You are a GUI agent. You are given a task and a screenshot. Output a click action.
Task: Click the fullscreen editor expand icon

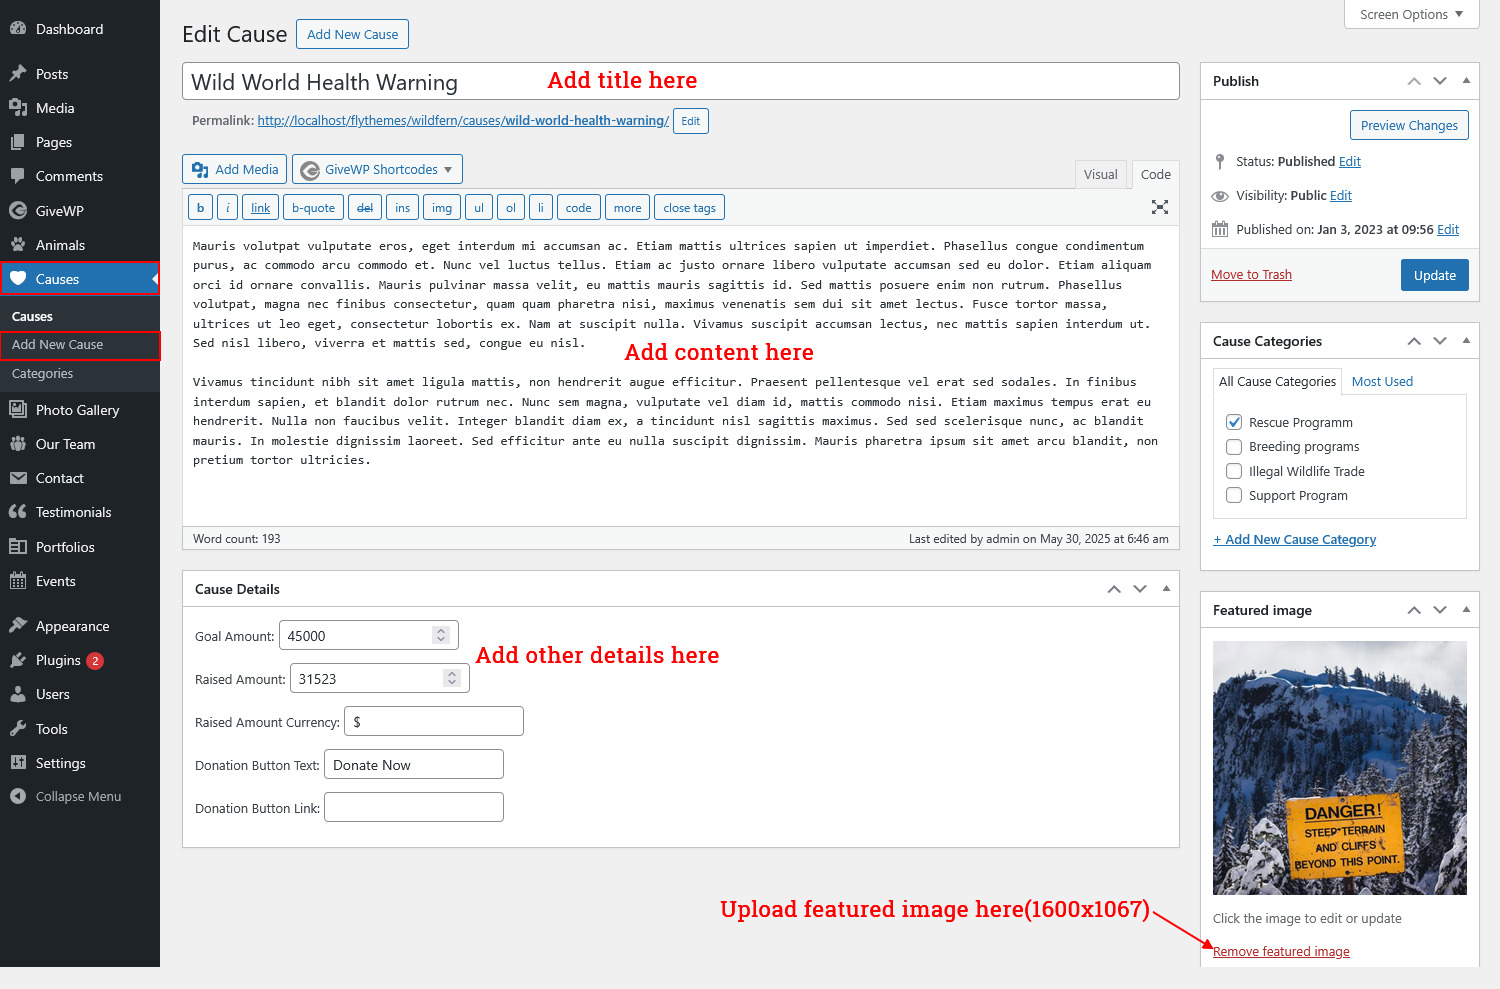pyautogui.click(x=1159, y=207)
